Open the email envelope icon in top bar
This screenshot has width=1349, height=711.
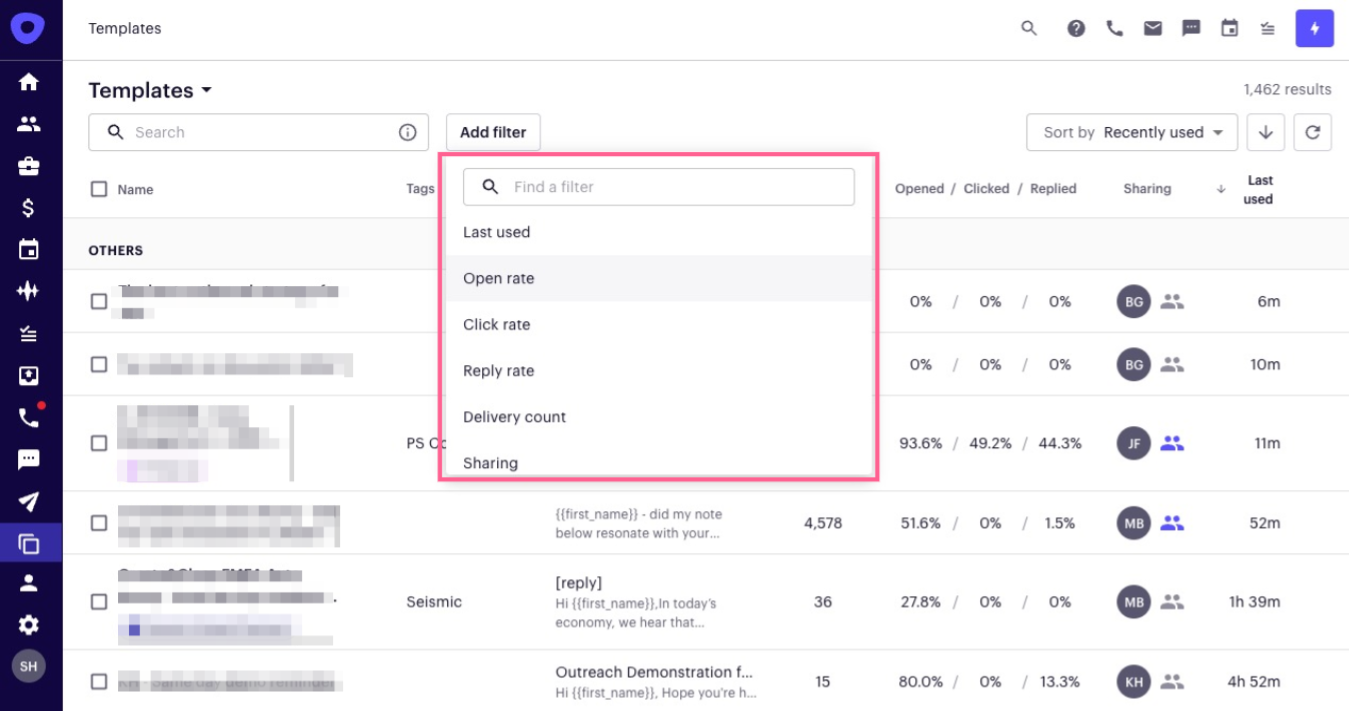point(1153,28)
